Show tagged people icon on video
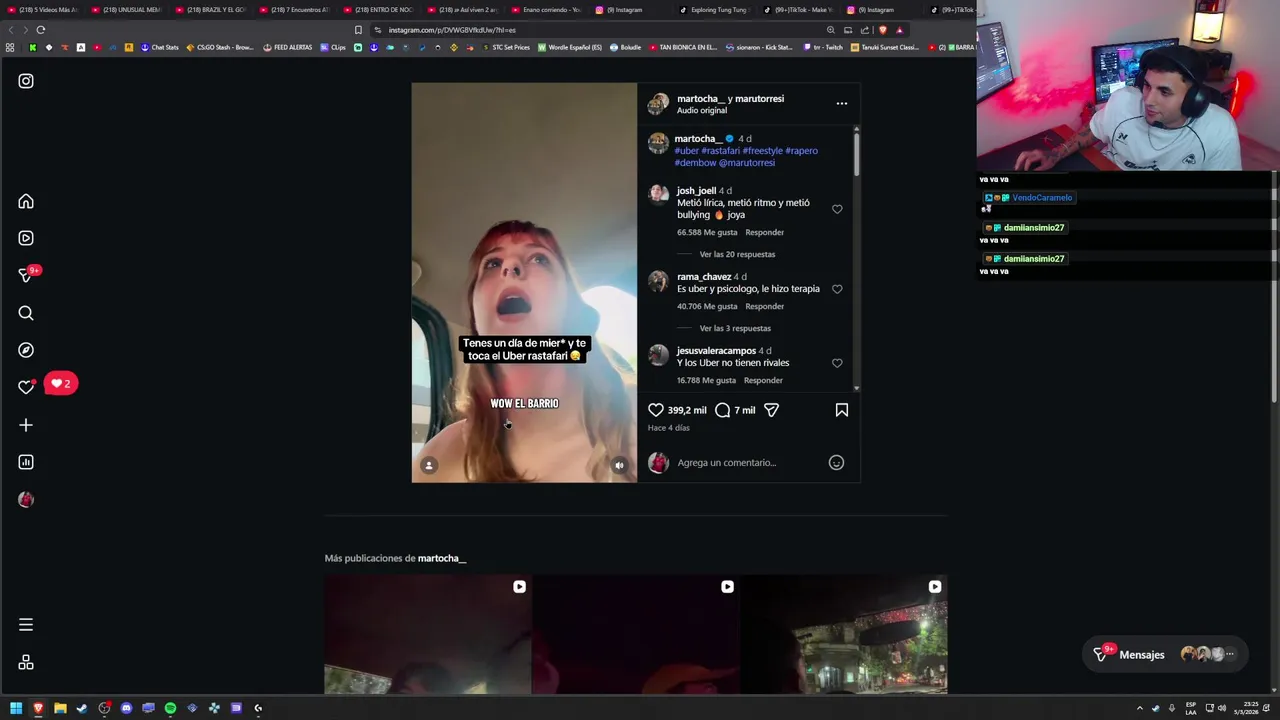Viewport: 1280px width, 720px height. point(429,465)
